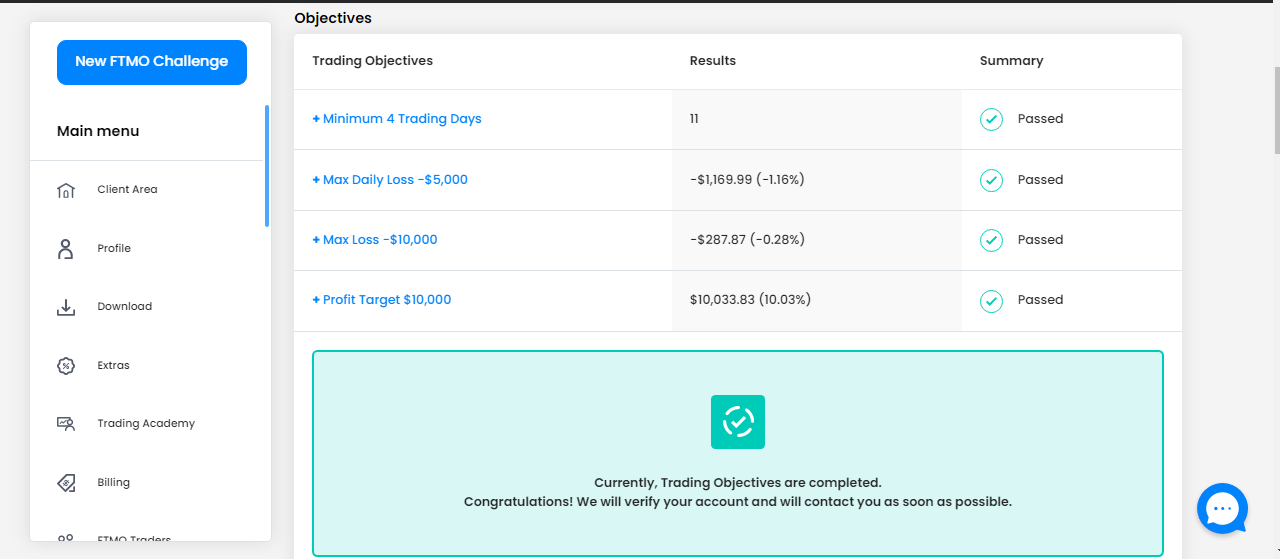Click the Passed checkmark for Minimum 4 Trading Days

pos(991,119)
